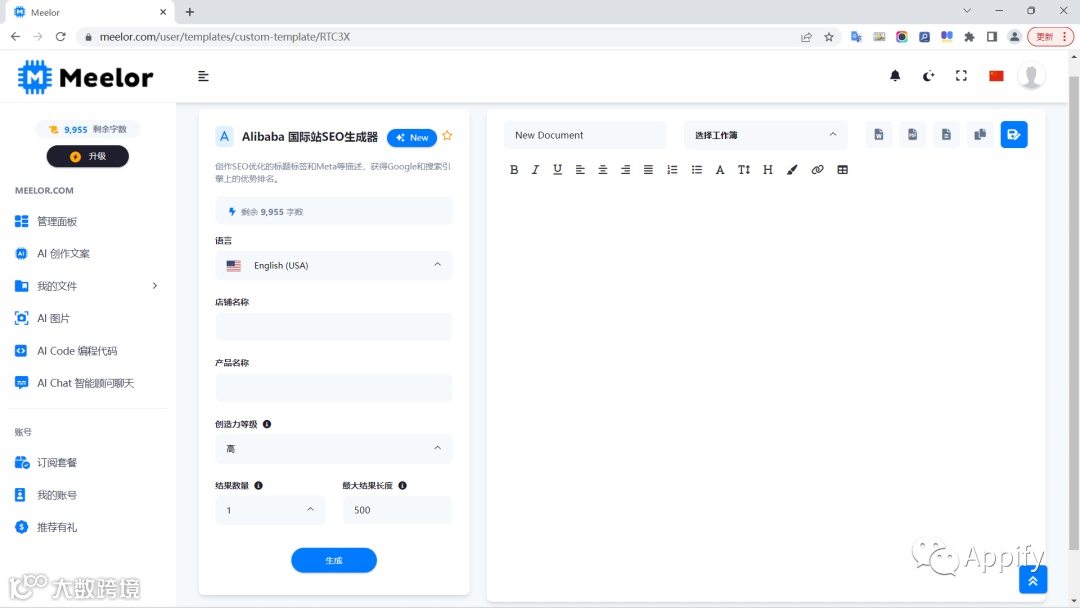Image resolution: width=1080 pixels, height=608 pixels.
Task: Align text to the left
Action: (x=580, y=169)
